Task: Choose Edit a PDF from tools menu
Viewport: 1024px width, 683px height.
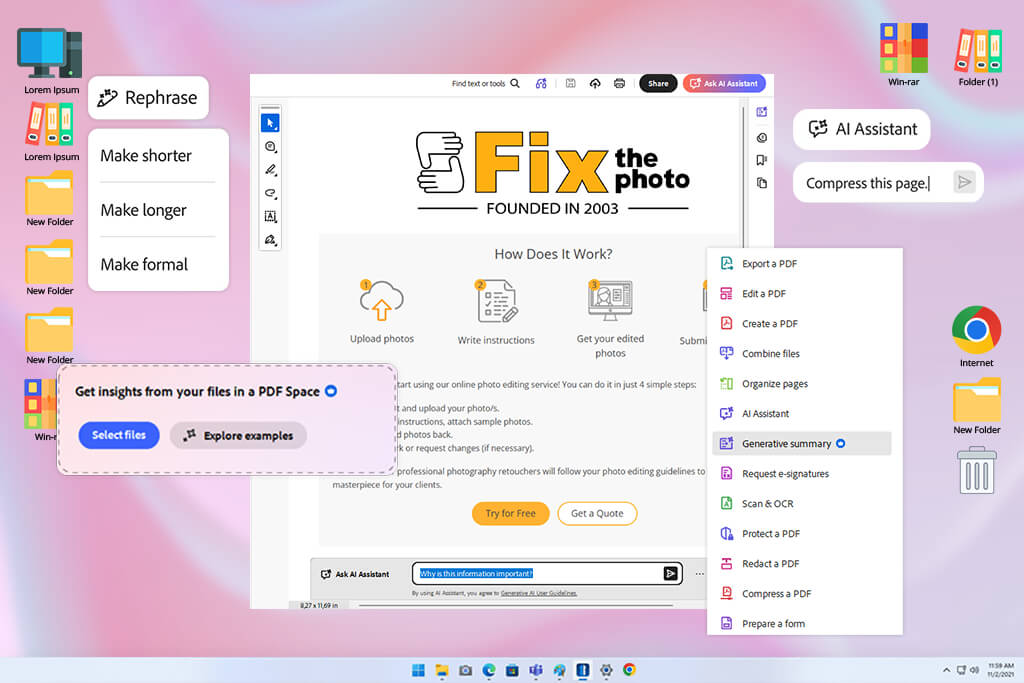Action: (800, 294)
